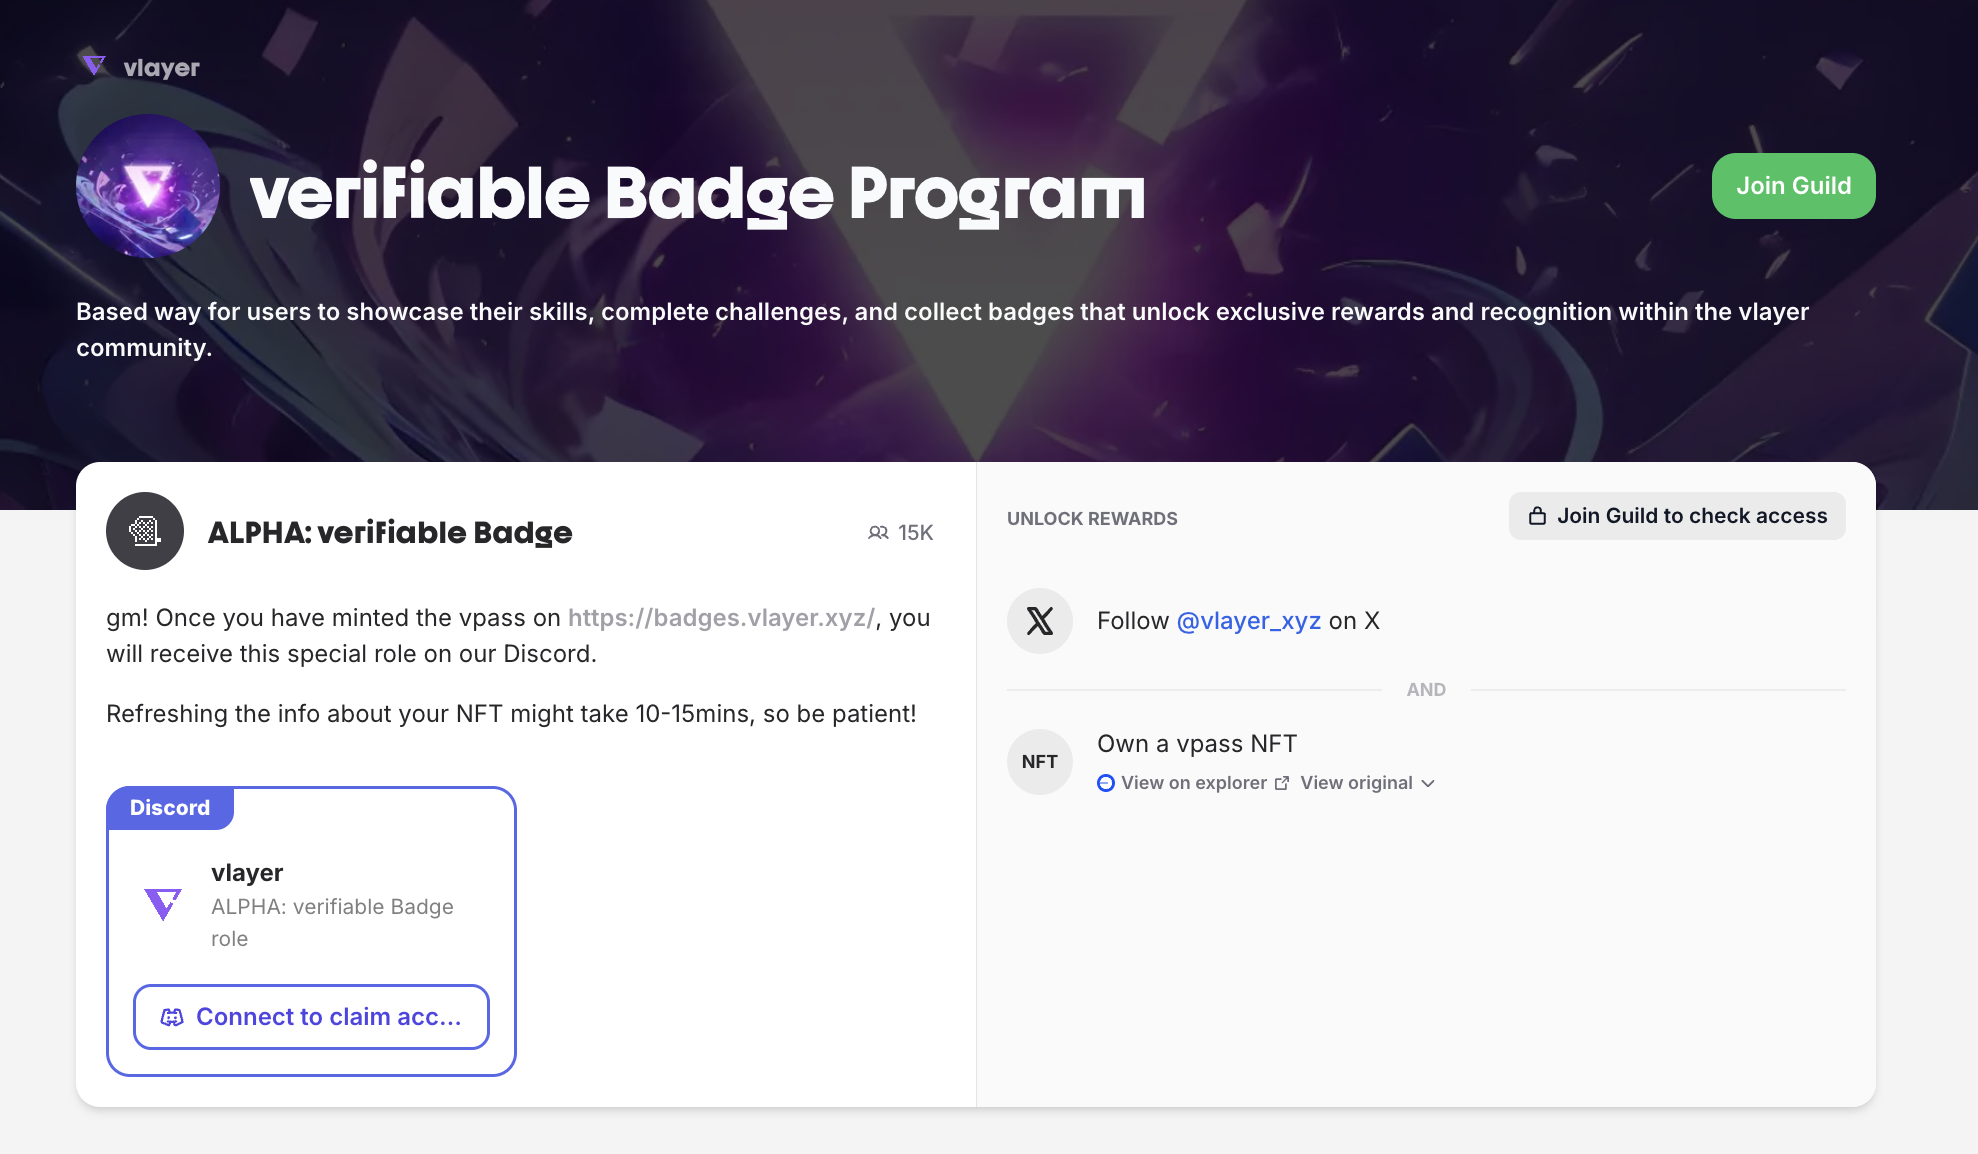This screenshot has height=1154, width=1978.
Task: Click the chevron next to View original
Action: [1428, 783]
